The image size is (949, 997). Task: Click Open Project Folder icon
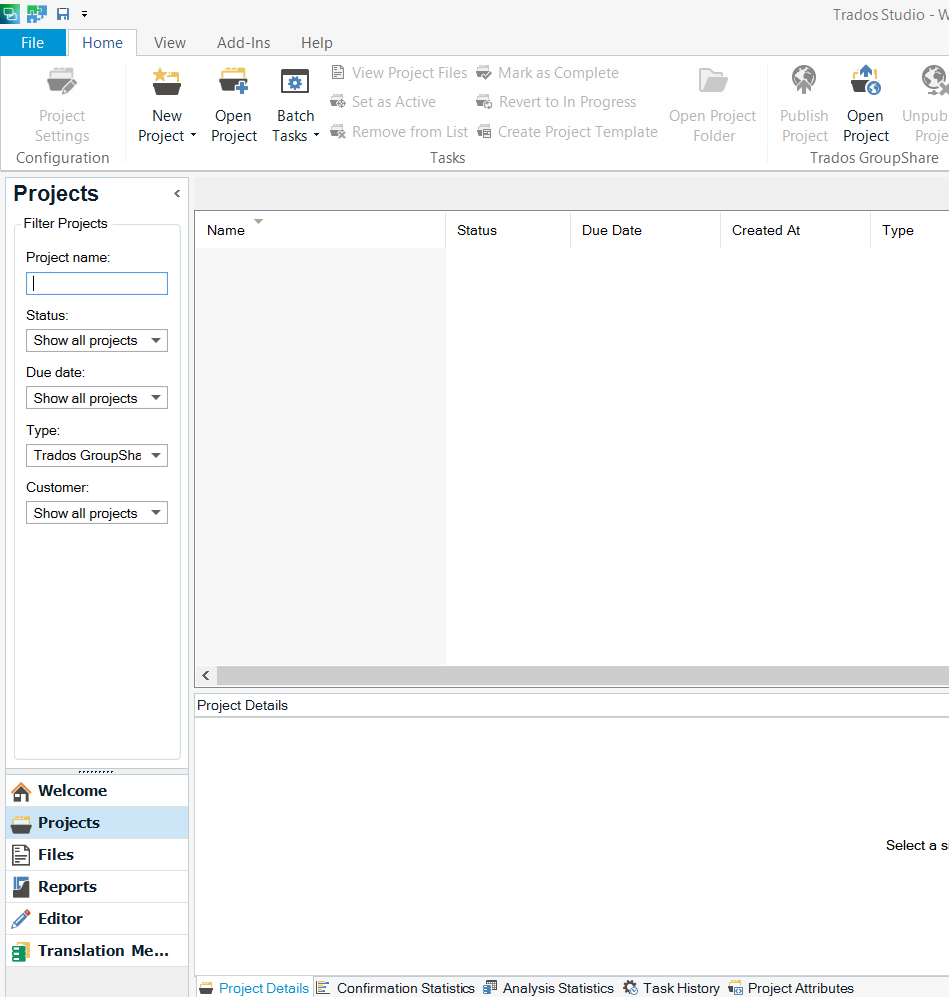[713, 81]
